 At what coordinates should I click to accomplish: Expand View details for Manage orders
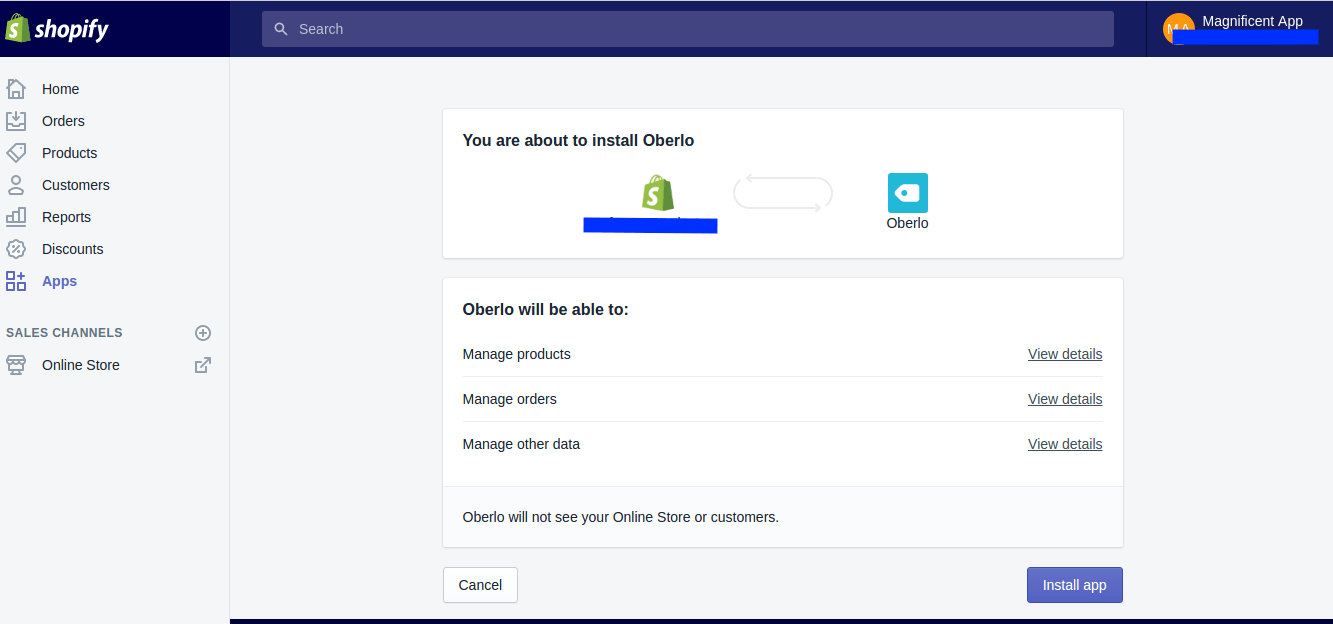[x=1064, y=399]
